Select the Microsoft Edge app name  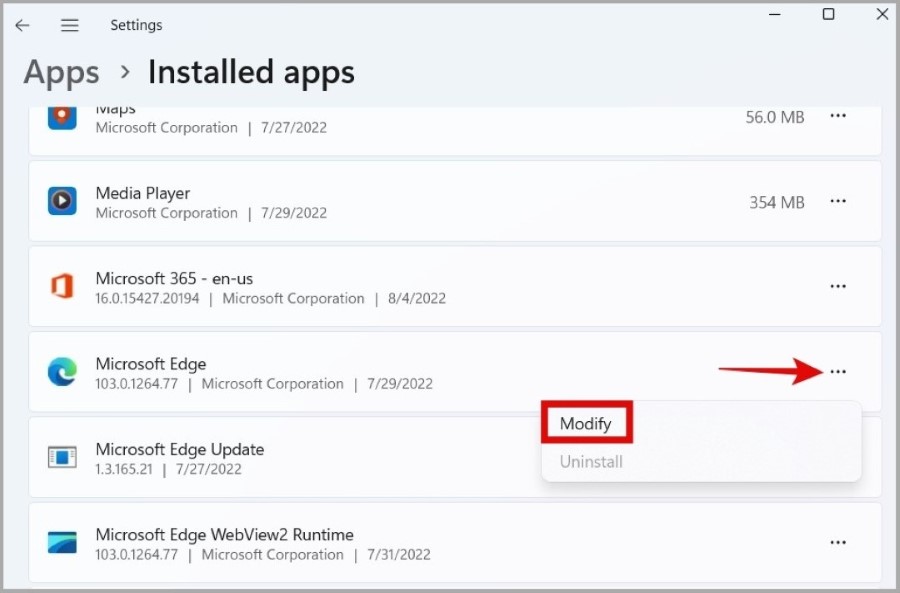tap(151, 364)
